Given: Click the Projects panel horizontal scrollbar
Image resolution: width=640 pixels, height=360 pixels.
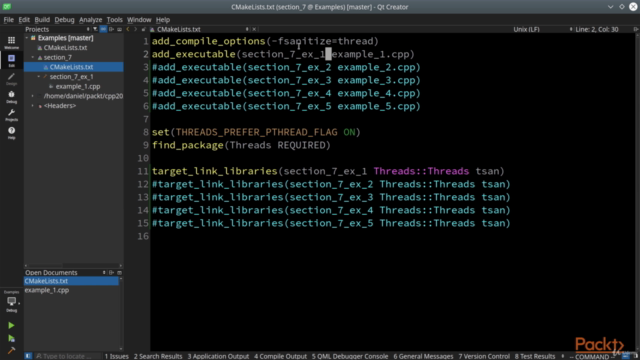Looking at the screenshot, I should click(x=73, y=266).
